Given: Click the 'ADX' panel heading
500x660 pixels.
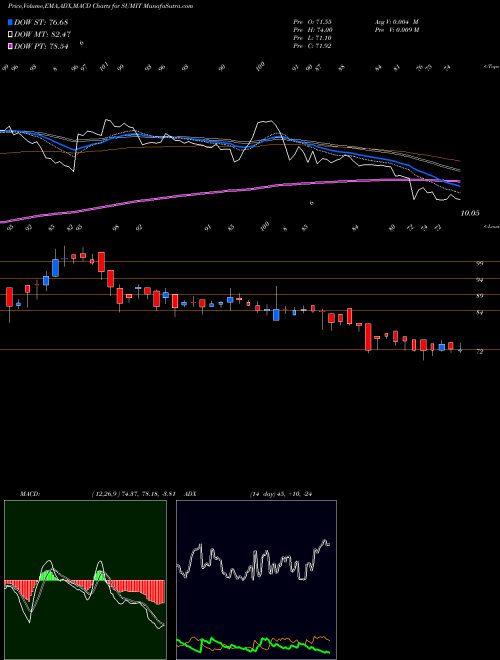Looking at the screenshot, I should (190, 494).
